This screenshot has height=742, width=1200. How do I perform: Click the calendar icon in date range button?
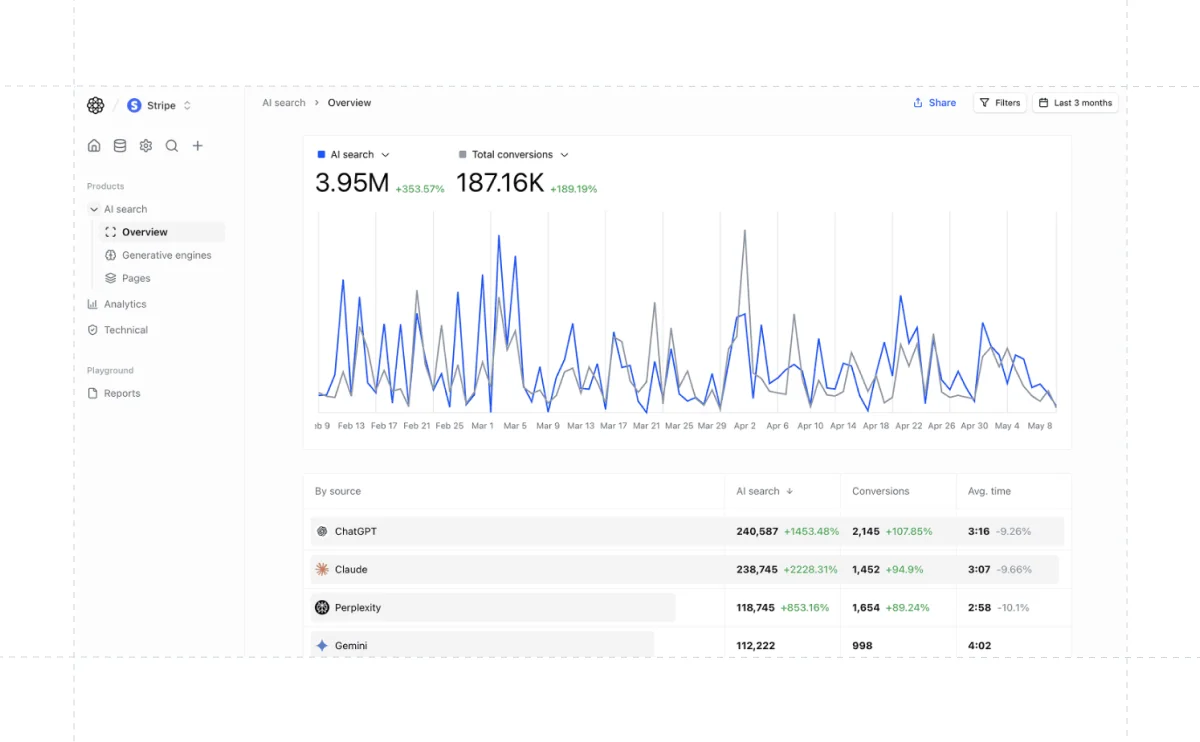pos(1044,103)
